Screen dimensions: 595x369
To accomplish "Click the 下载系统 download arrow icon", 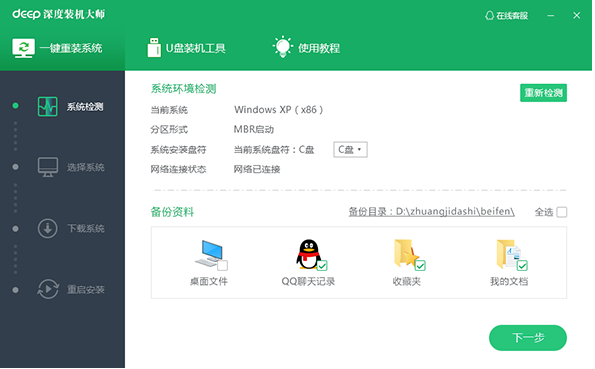I will tap(48, 229).
